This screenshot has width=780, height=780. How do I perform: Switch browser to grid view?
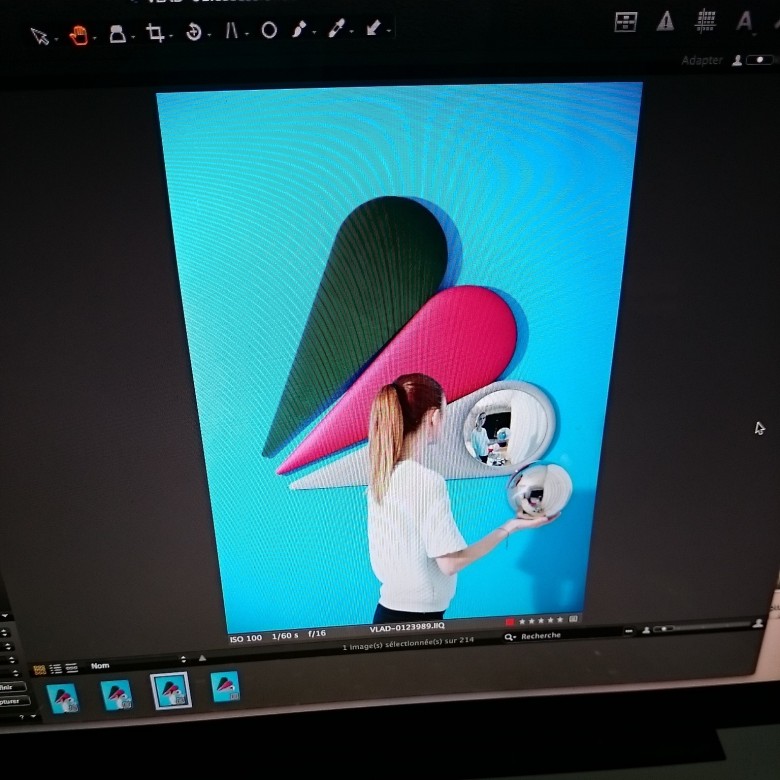click(39, 670)
